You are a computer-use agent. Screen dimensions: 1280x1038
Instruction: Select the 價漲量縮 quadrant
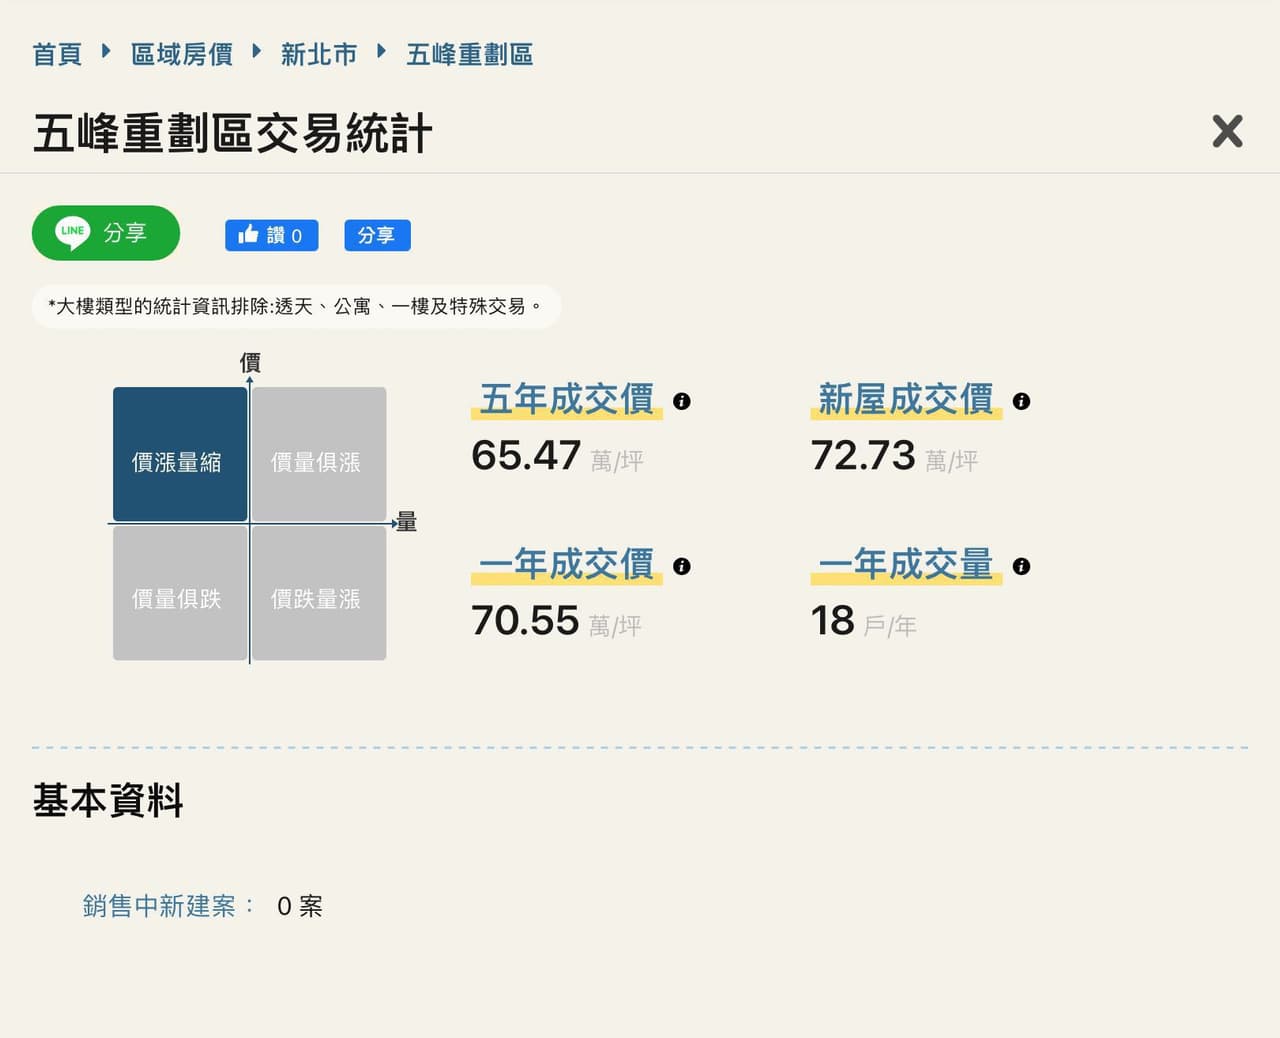[x=180, y=454]
